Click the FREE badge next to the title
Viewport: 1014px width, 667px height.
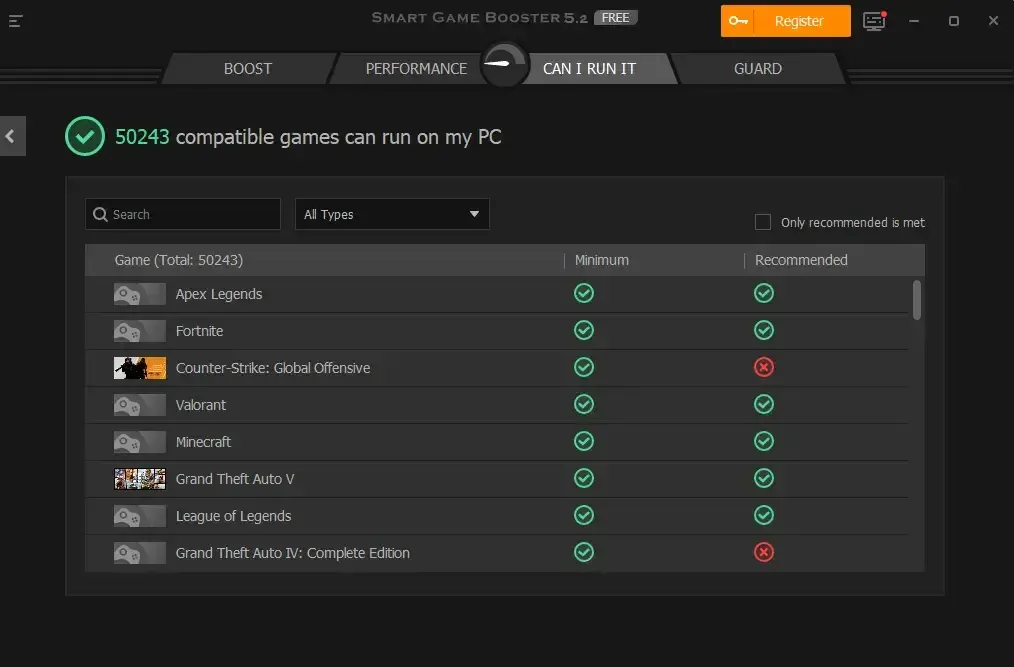615,17
